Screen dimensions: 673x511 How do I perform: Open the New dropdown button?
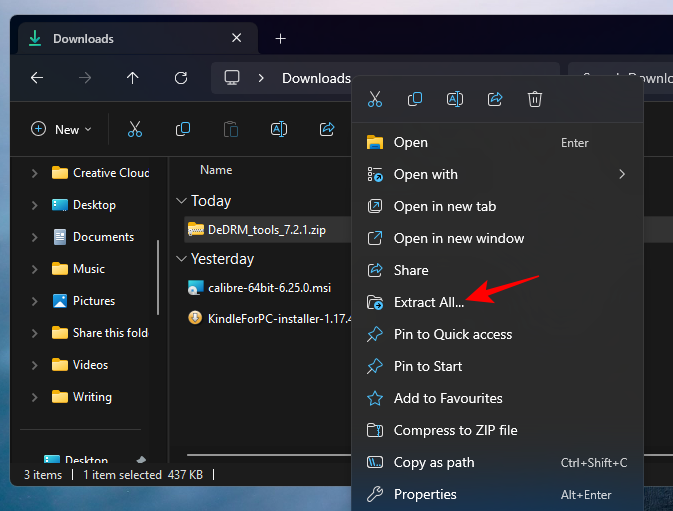pyautogui.click(x=61, y=129)
